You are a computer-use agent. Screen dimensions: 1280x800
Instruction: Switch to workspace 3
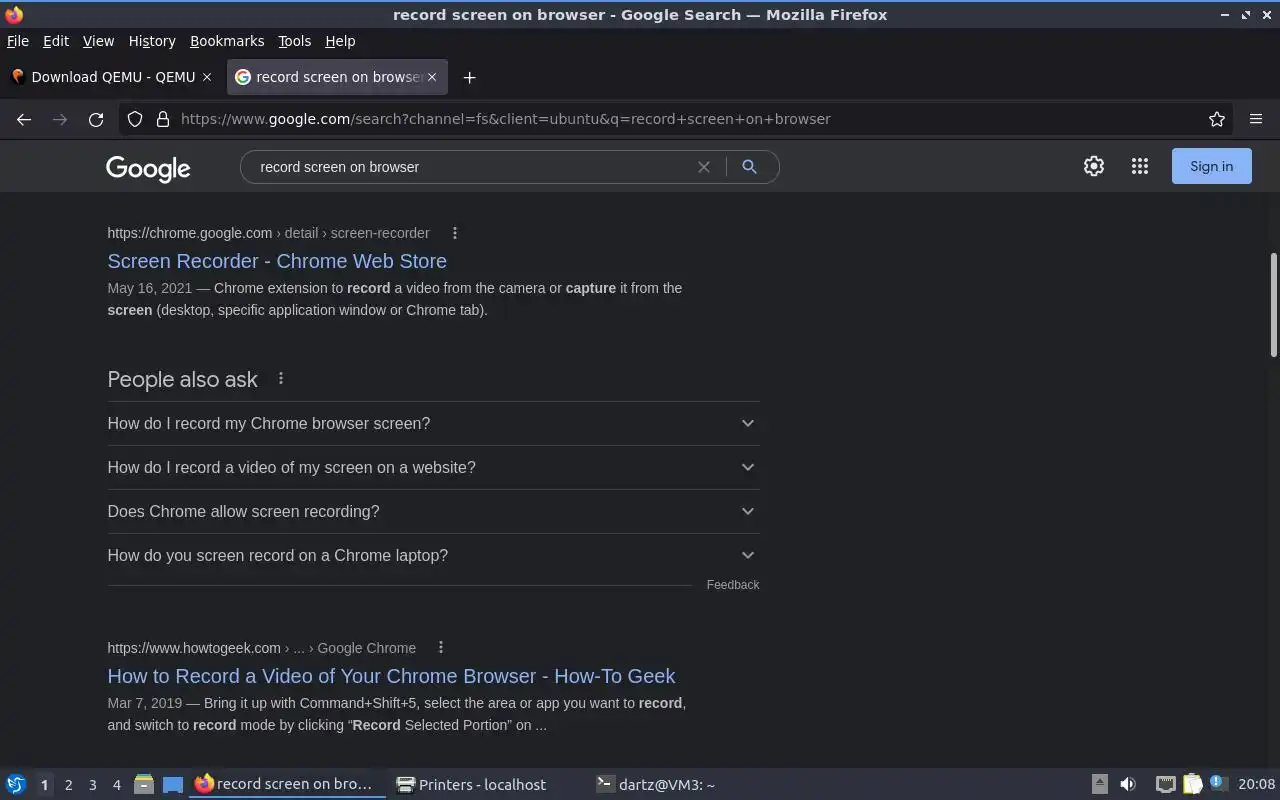(x=93, y=785)
